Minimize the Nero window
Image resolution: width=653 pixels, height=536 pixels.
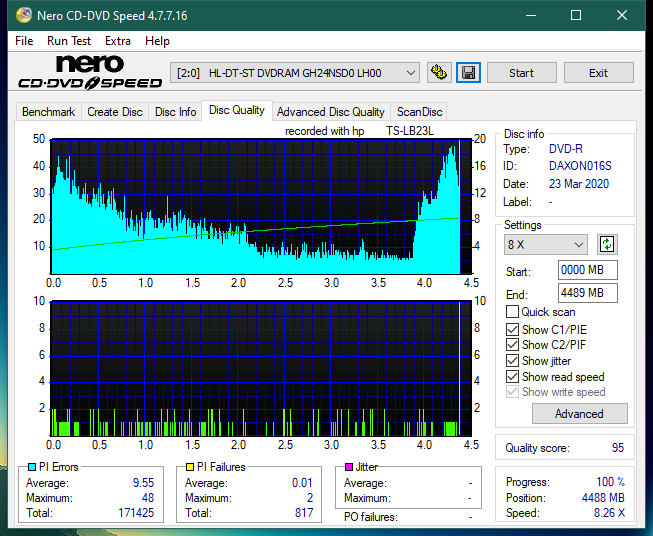click(531, 15)
